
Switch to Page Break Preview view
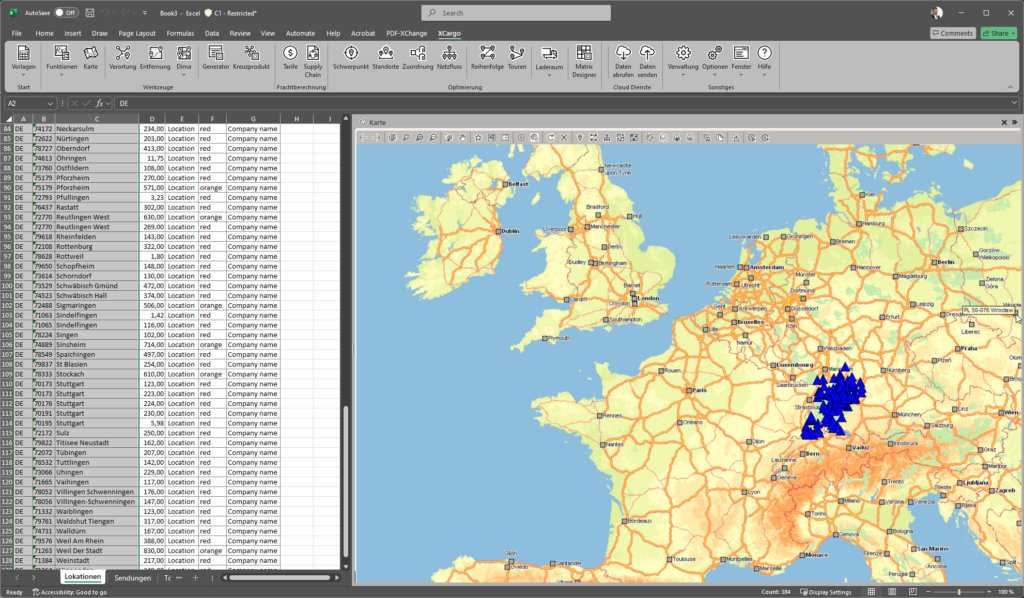pos(911,592)
